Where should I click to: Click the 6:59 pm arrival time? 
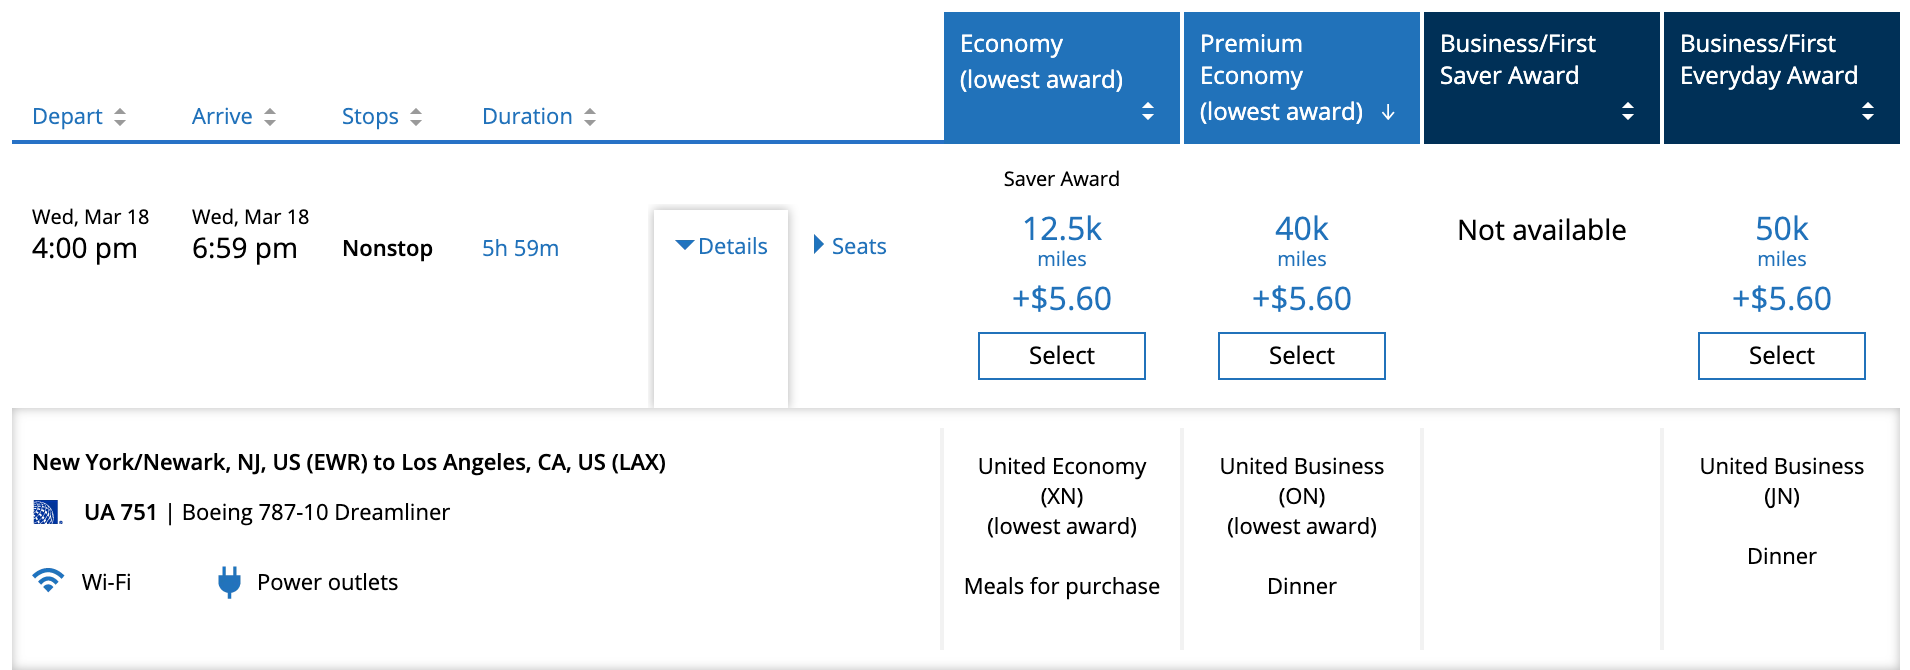pos(245,248)
